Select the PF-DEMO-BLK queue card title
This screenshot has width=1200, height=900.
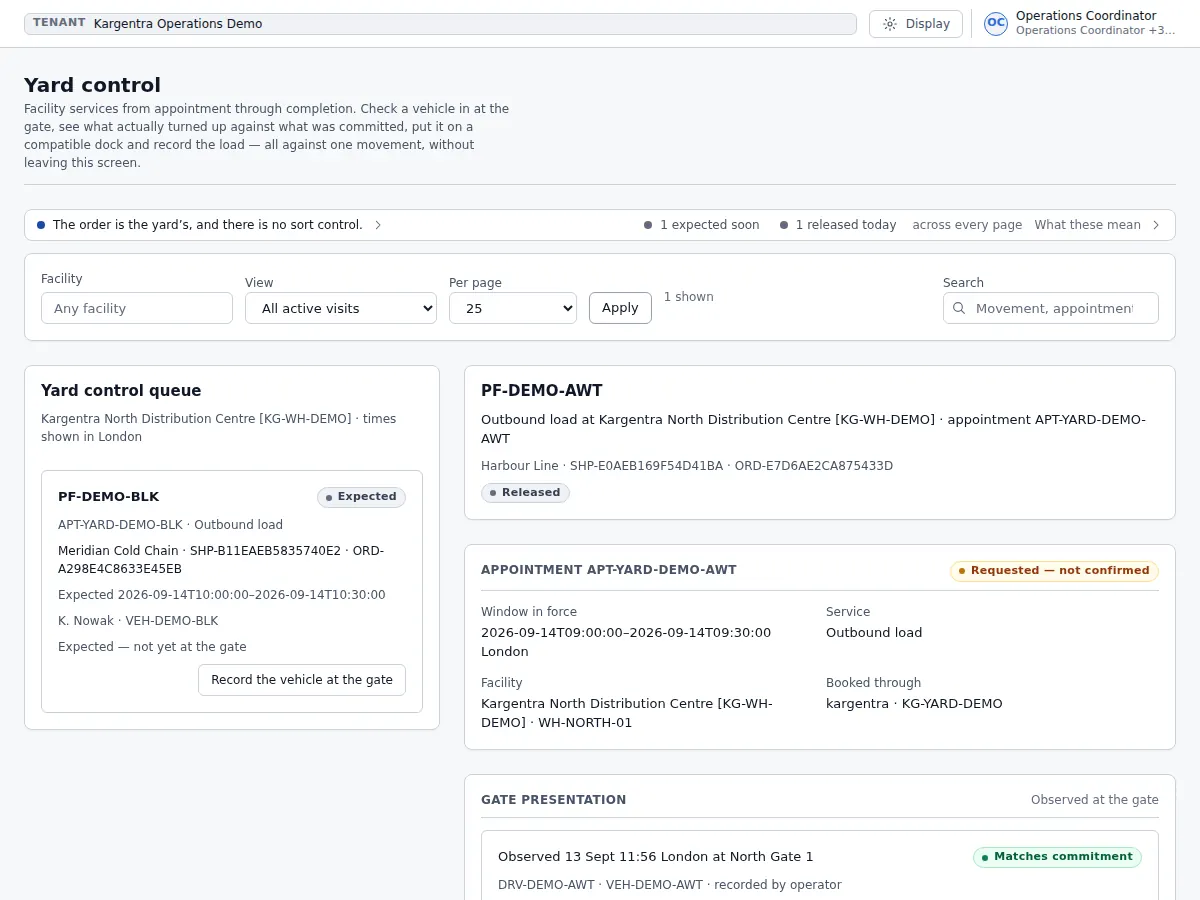109,497
